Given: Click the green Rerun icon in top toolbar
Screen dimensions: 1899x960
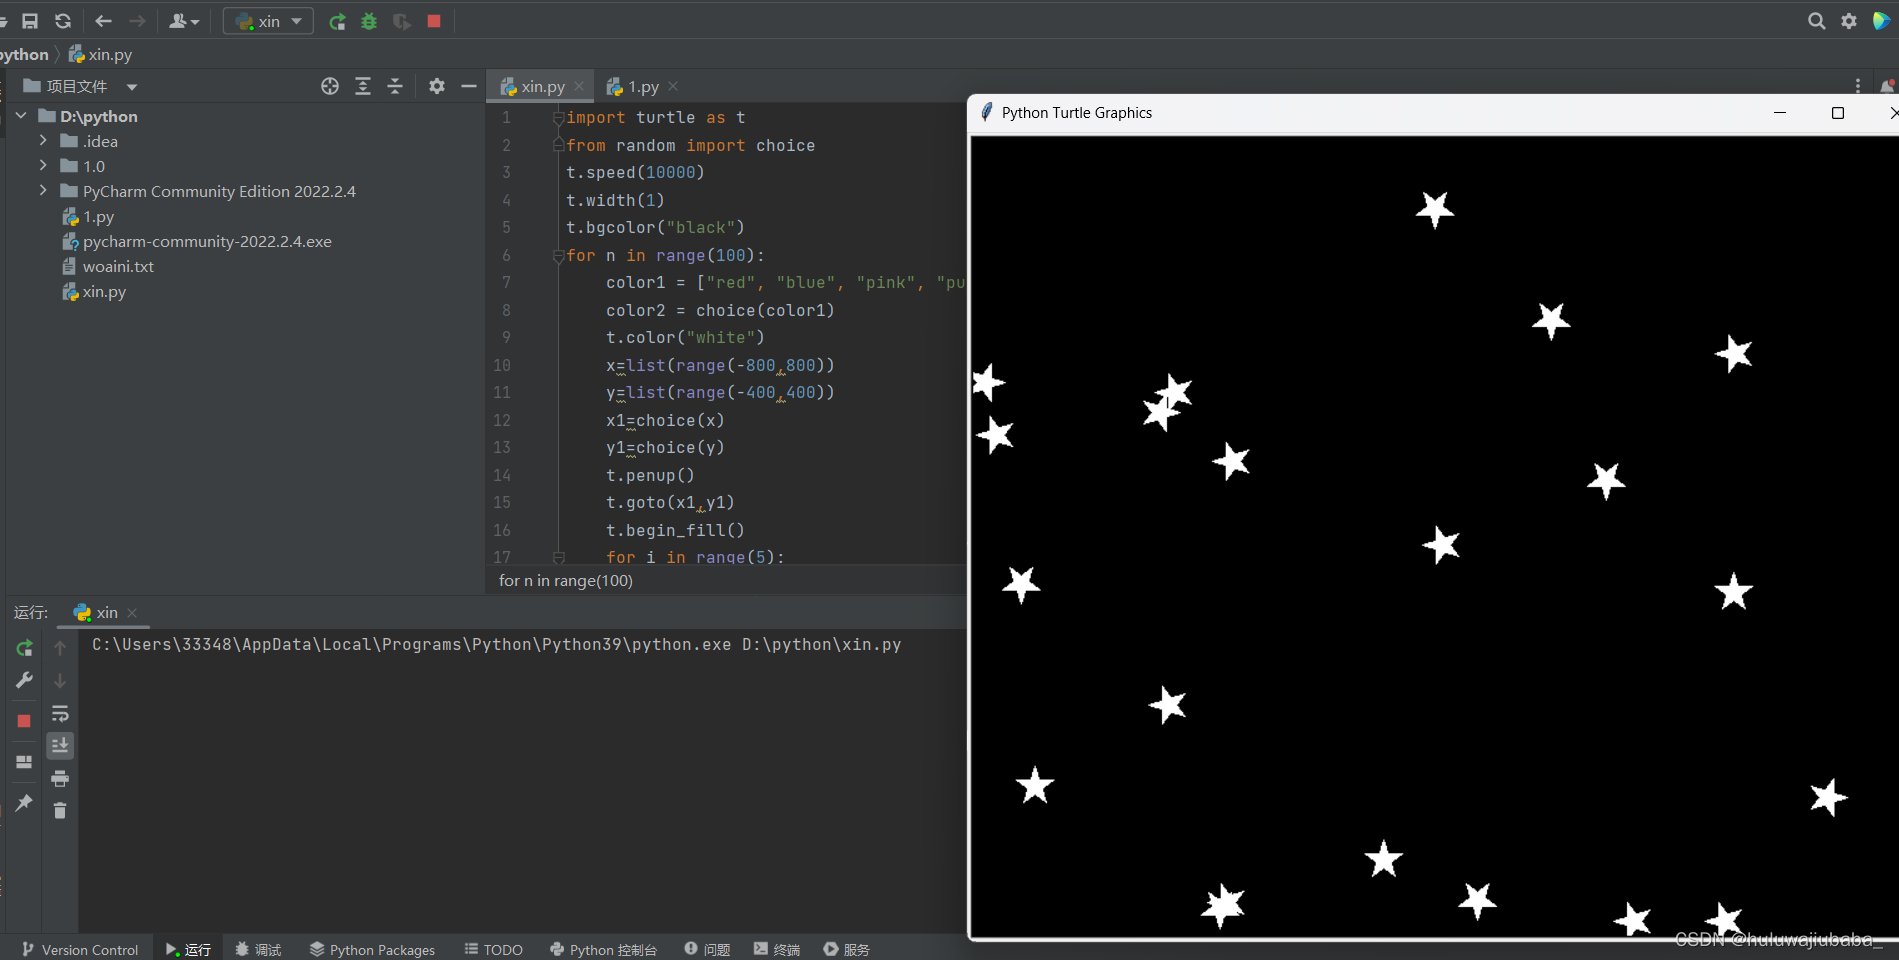Looking at the screenshot, I should (x=337, y=21).
